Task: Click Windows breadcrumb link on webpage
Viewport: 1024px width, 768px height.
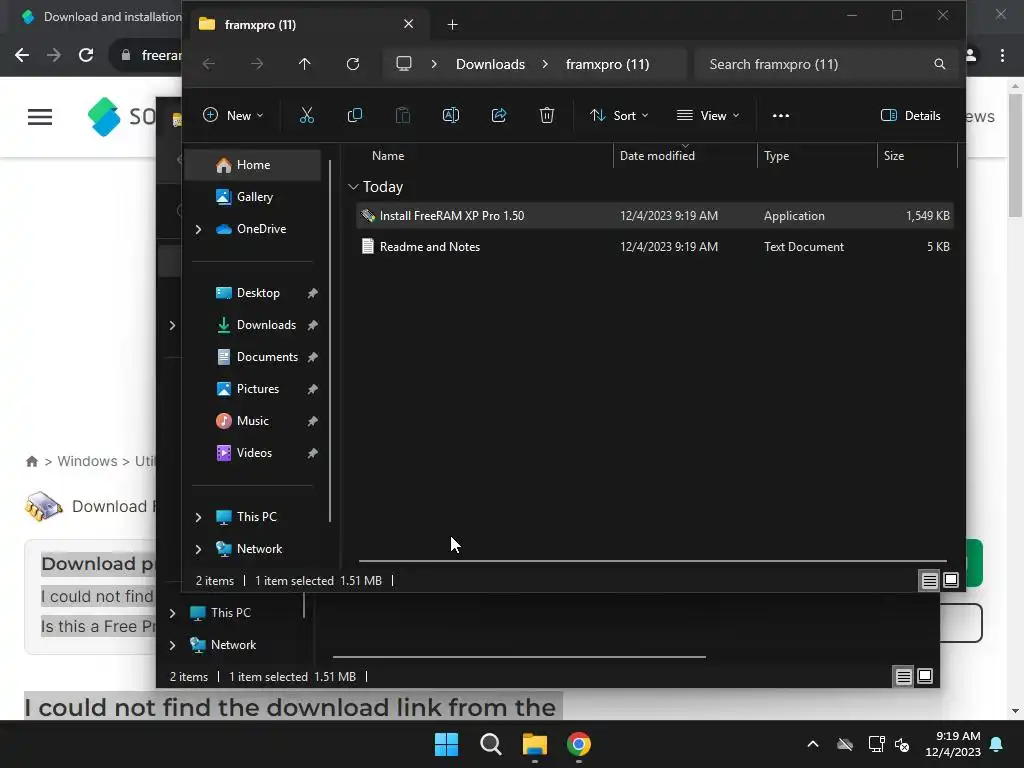Action: tap(87, 461)
